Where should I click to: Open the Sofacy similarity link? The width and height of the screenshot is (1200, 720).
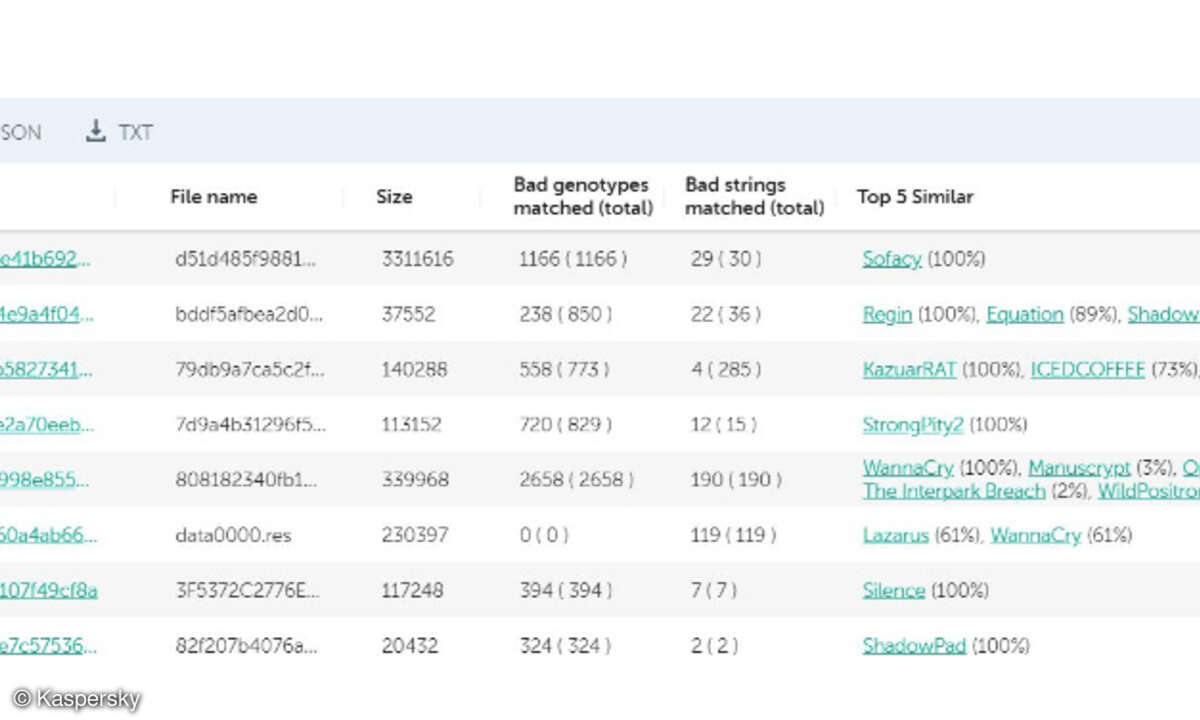click(892, 259)
